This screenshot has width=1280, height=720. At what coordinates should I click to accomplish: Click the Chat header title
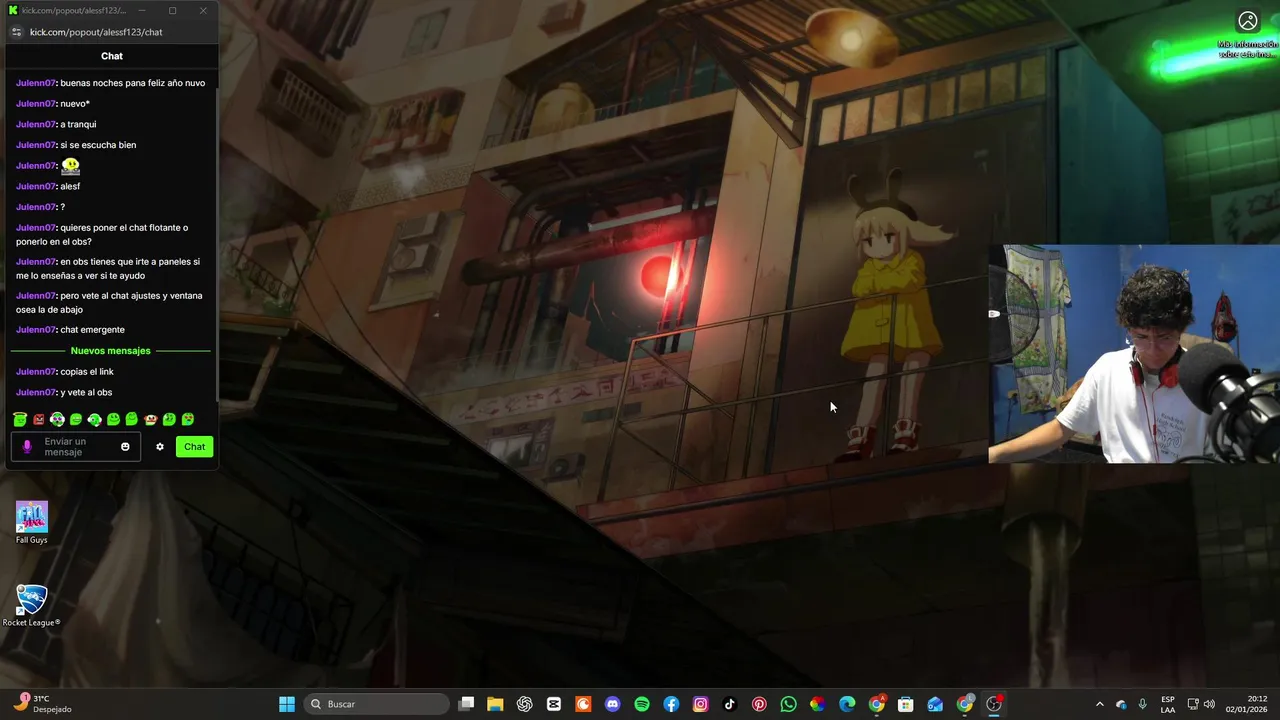pyautogui.click(x=112, y=56)
